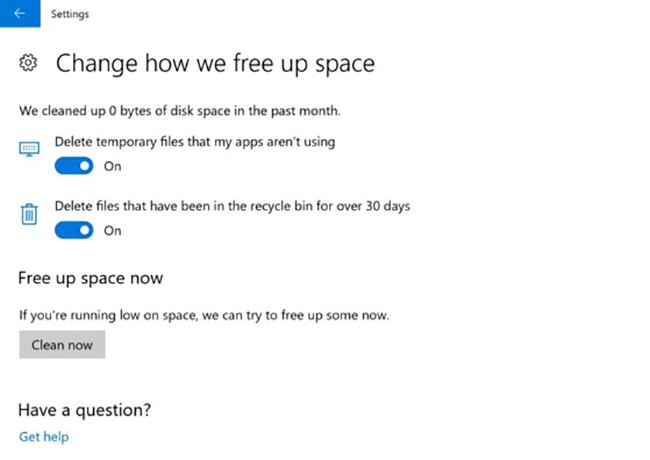Click the On label under the recycle bin option
650x460 pixels.
pos(113,231)
